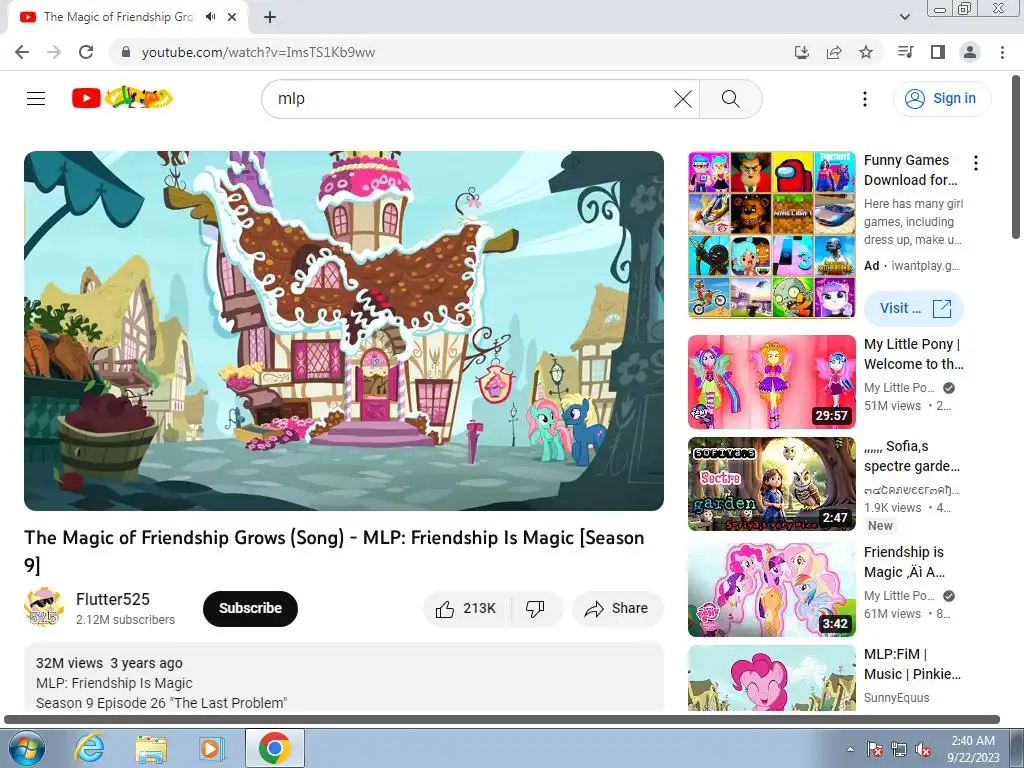Subscribe to Flutter525 channel
1024x768 pixels.
coord(250,609)
